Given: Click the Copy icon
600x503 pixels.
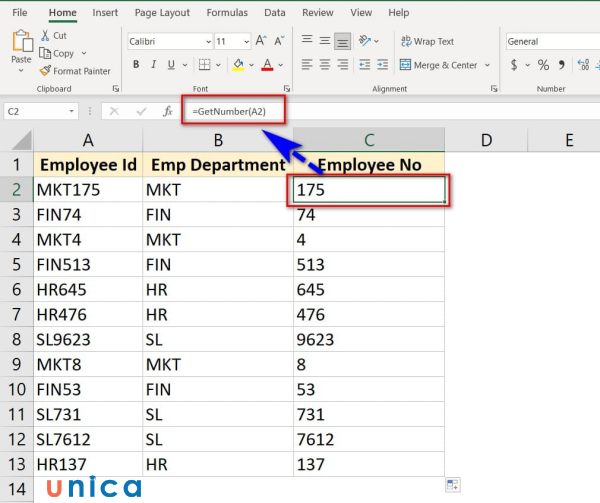Looking at the screenshot, I should click(x=45, y=53).
